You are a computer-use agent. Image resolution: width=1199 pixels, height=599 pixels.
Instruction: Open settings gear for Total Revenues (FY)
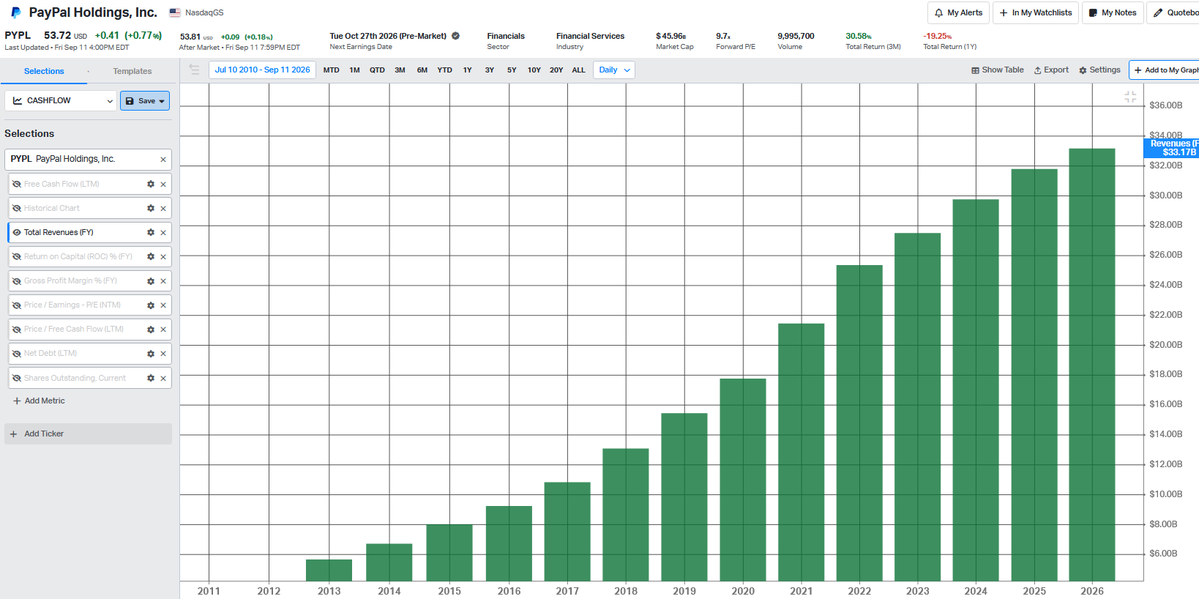tap(151, 232)
